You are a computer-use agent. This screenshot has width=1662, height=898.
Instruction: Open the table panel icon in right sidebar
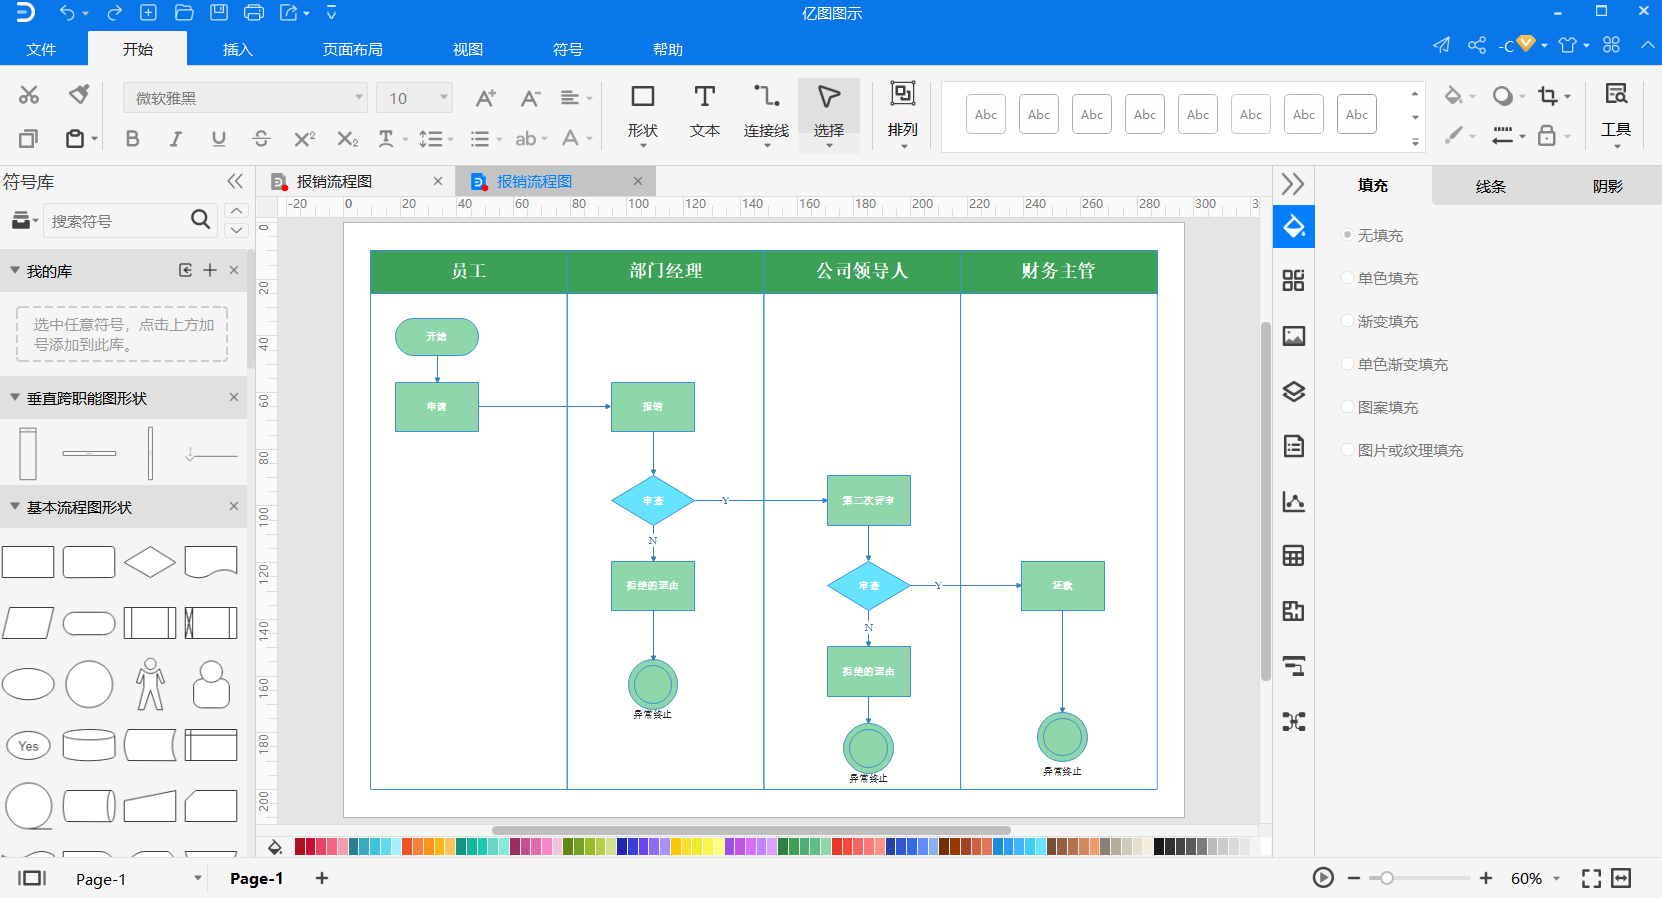point(1294,556)
